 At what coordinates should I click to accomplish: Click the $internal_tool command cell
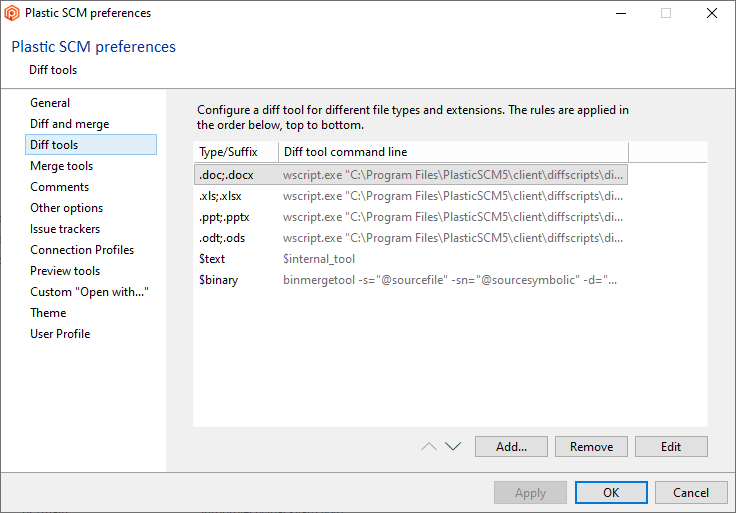[x=319, y=259]
